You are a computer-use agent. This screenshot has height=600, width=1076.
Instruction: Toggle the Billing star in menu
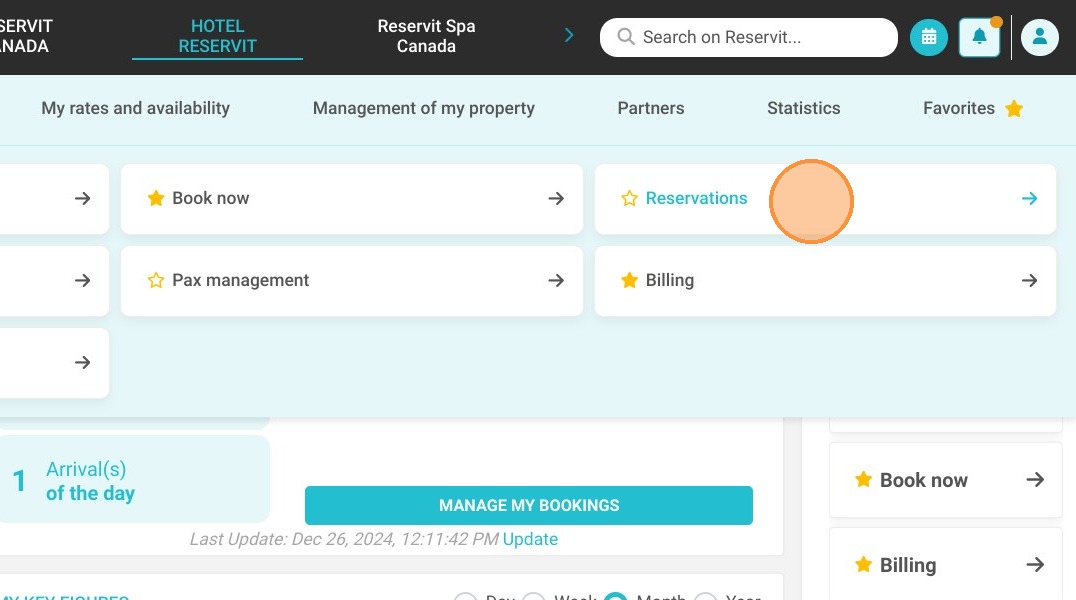(x=629, y=280)
